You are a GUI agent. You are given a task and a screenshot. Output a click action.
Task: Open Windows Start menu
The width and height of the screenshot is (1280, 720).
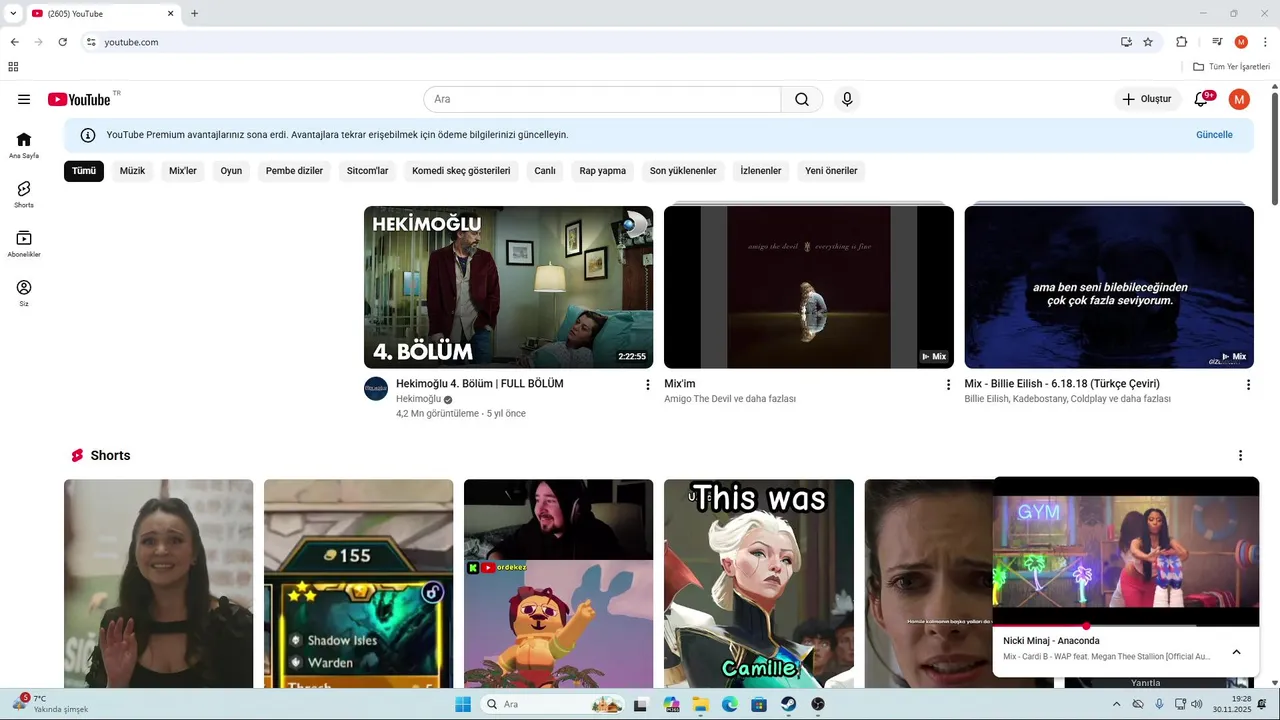463,704
